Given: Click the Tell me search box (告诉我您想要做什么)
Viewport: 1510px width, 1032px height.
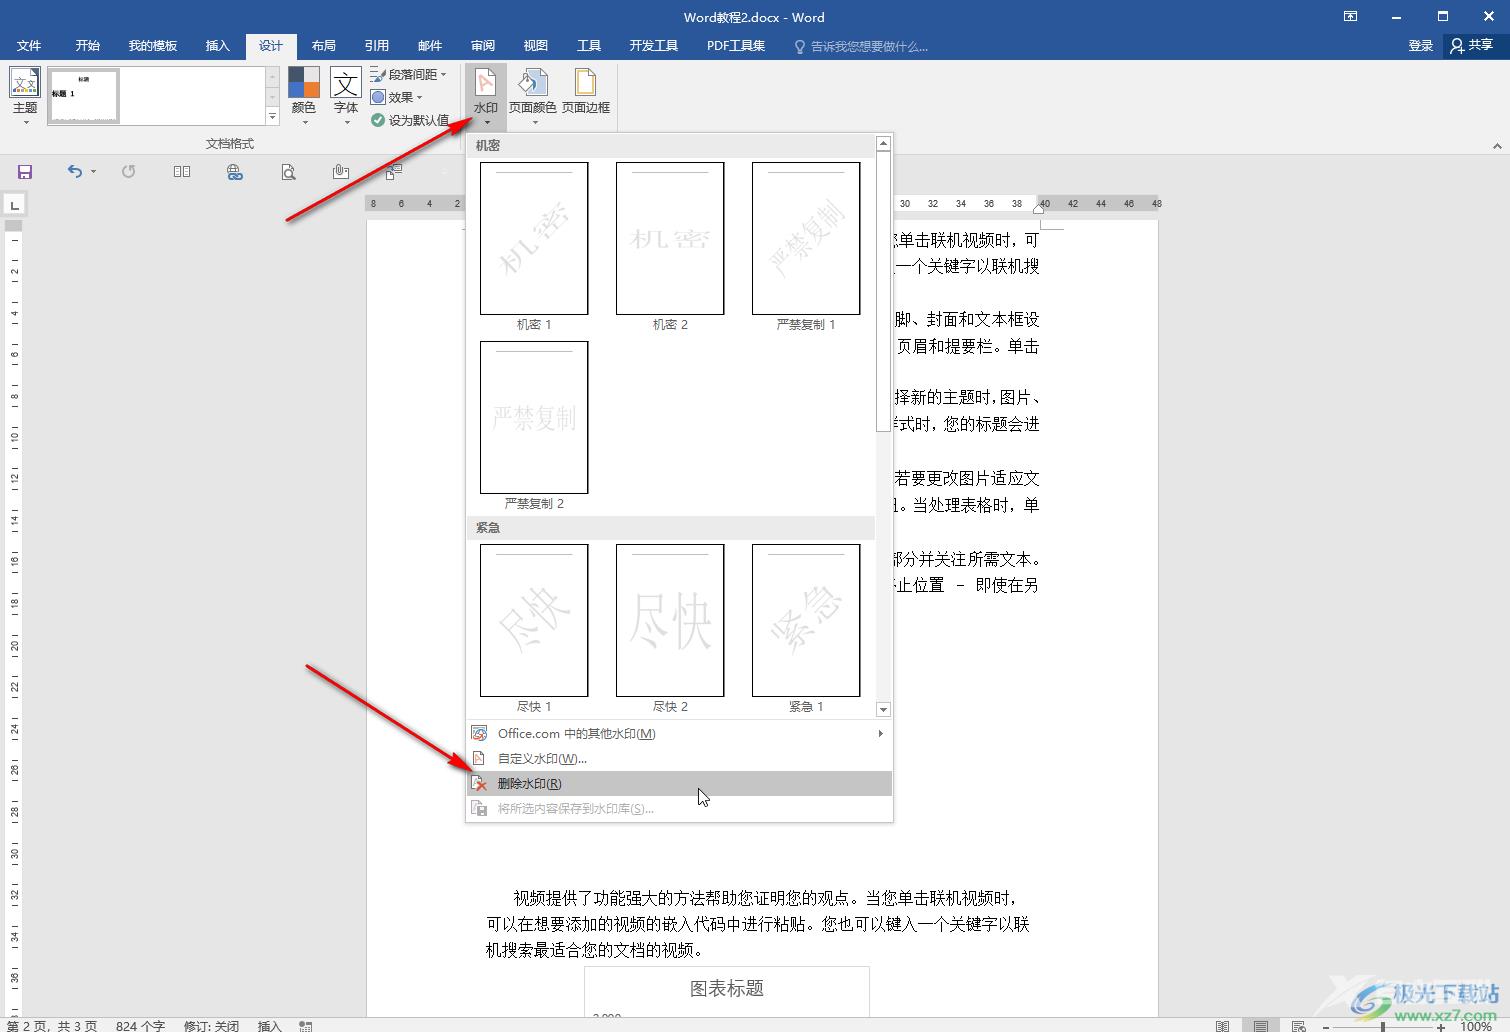Looking at the screenshot, I should (x=862, y=46).
